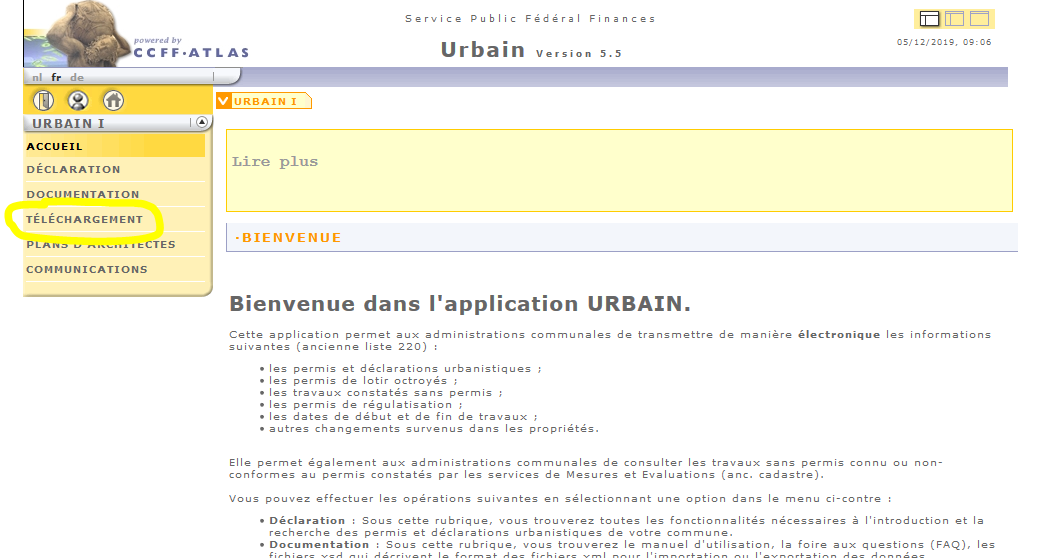Viewport: 1060px width, 558px height.
Task: Collapse the URBAIN I menu arrow
Action: (201, 122)
